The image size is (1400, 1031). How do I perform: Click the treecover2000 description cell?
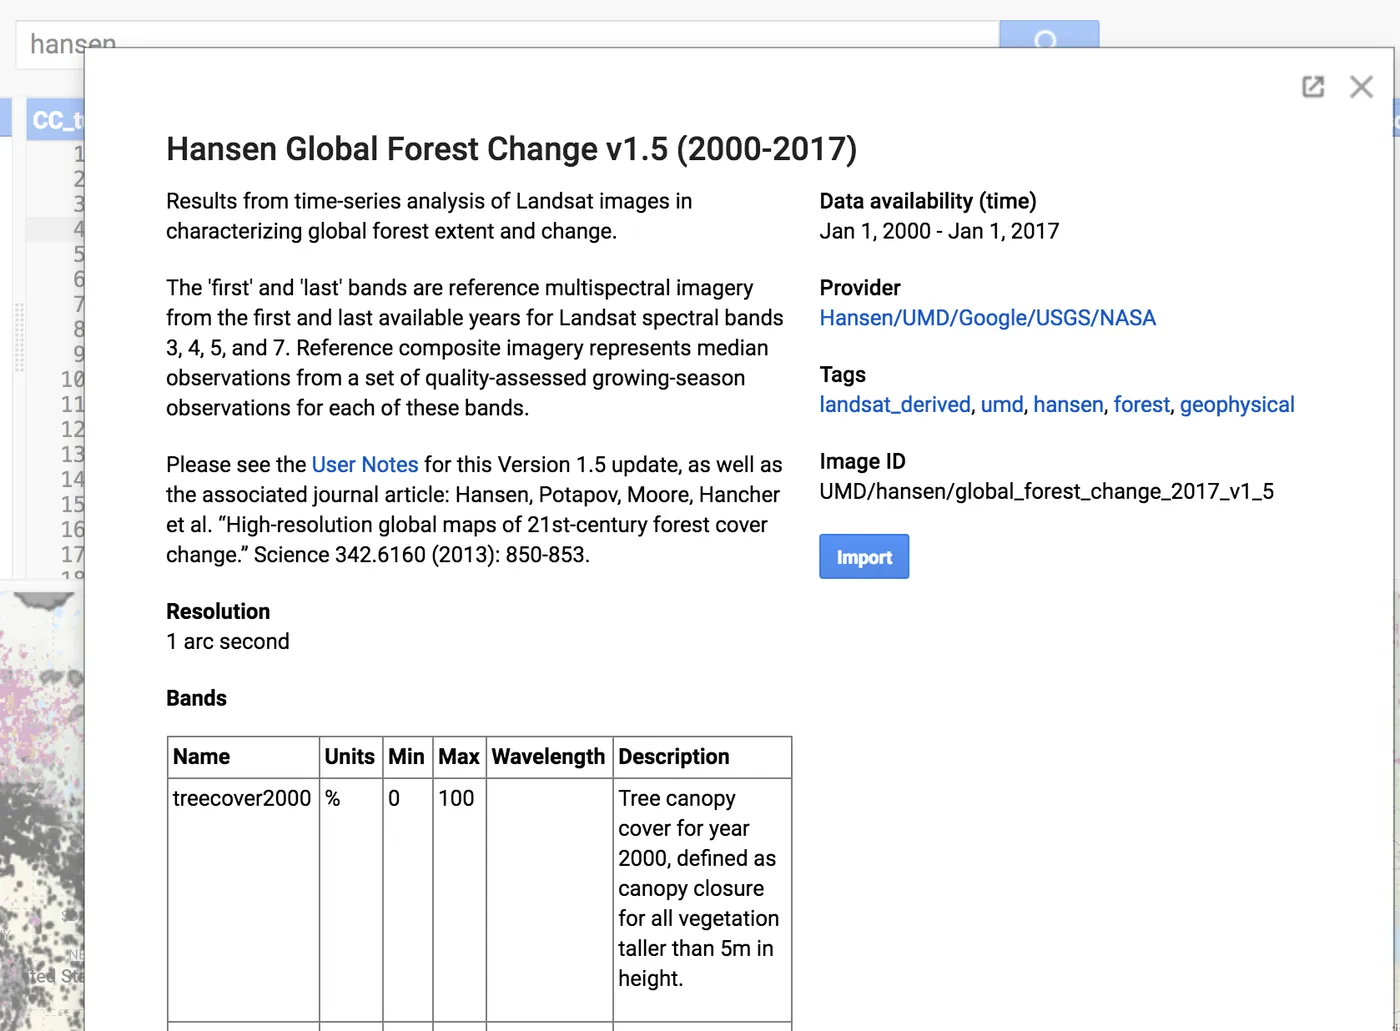(x=702, y=900)
